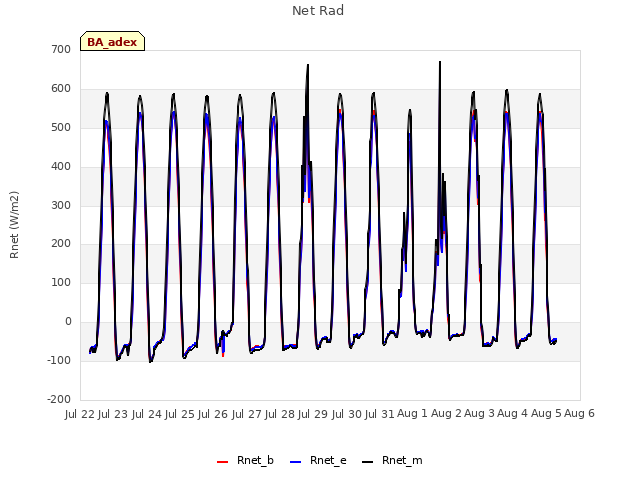The image size is (640, 480).
Task: Click the Rnet_e legend entry
Action: [x=318, y=460]
